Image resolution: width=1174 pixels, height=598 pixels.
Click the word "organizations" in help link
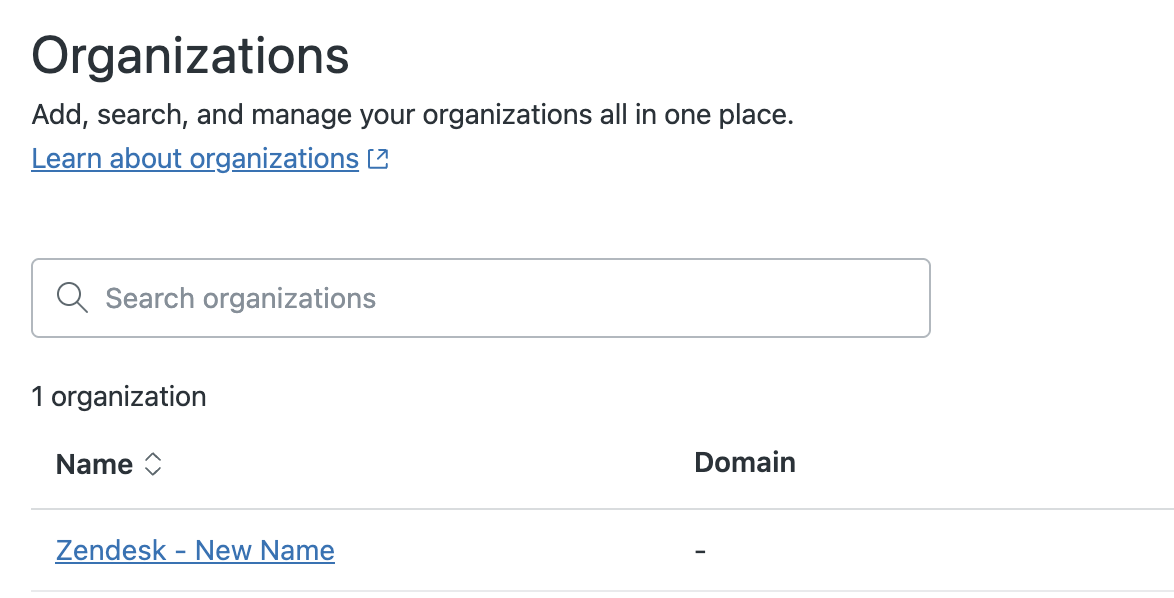pyautogui.click(x=274, y=159)
